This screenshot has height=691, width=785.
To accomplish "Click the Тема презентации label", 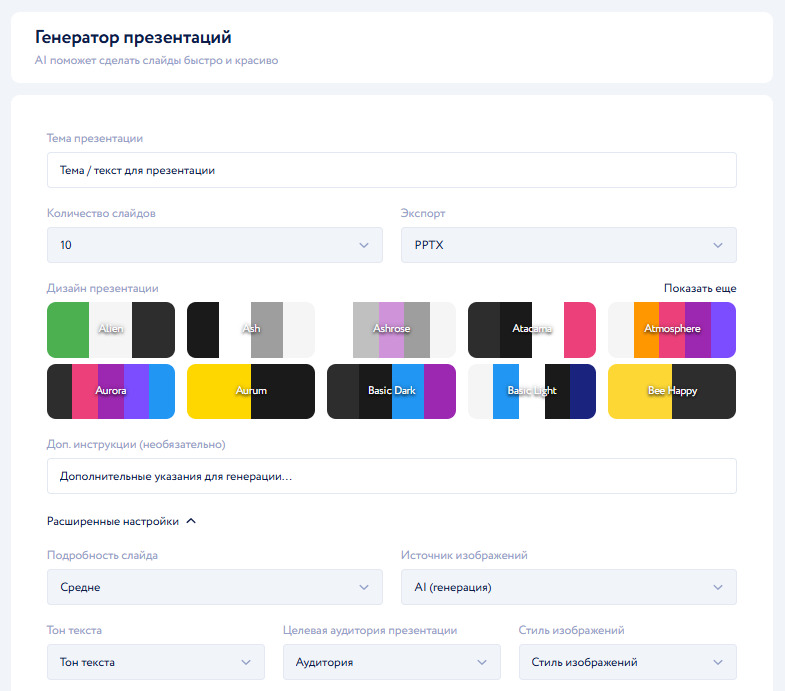I will pyautogui.click(x=95, y=138).
